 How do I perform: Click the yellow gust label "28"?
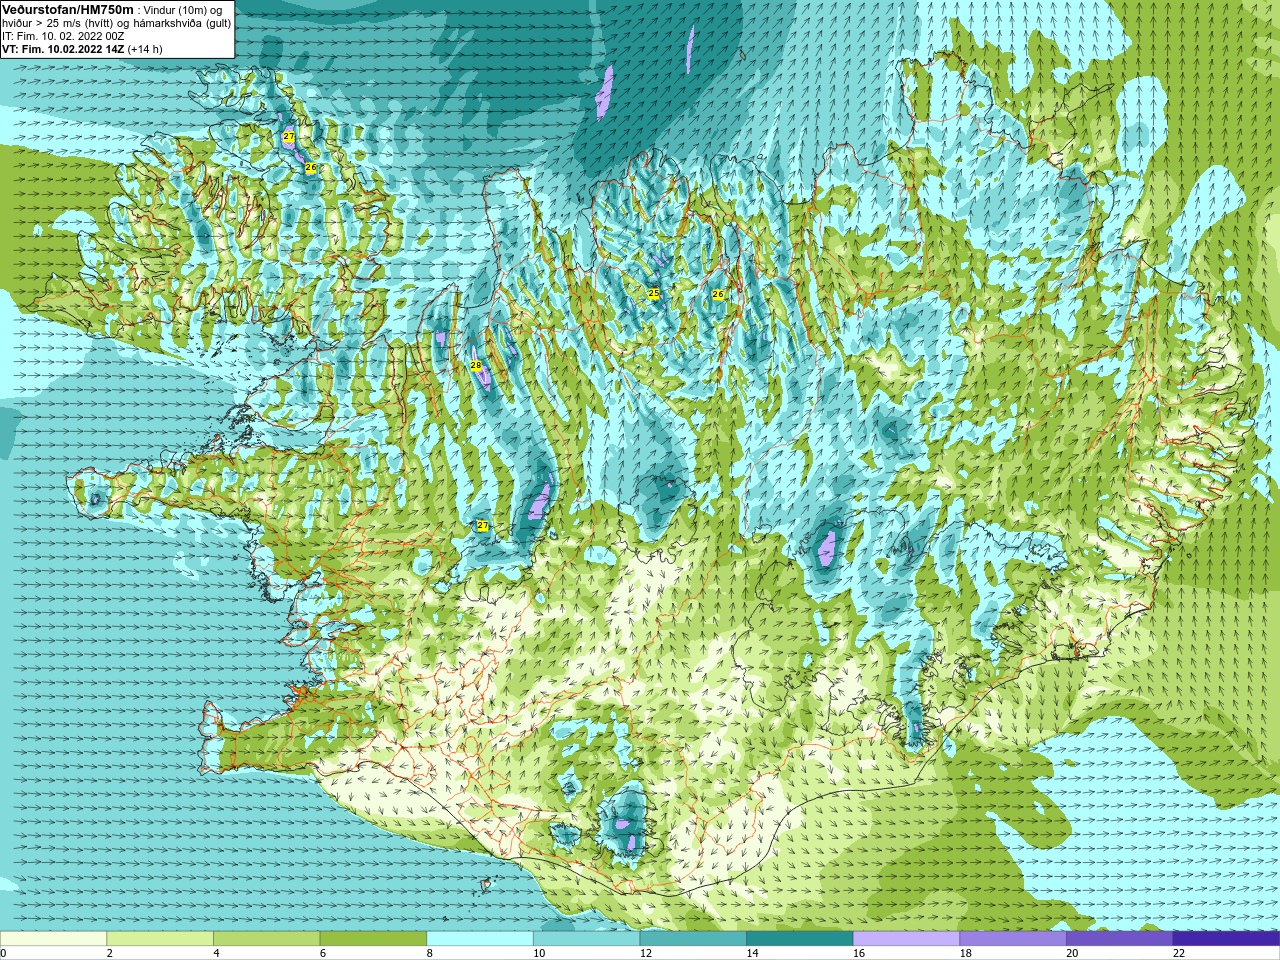pos(476,365)
